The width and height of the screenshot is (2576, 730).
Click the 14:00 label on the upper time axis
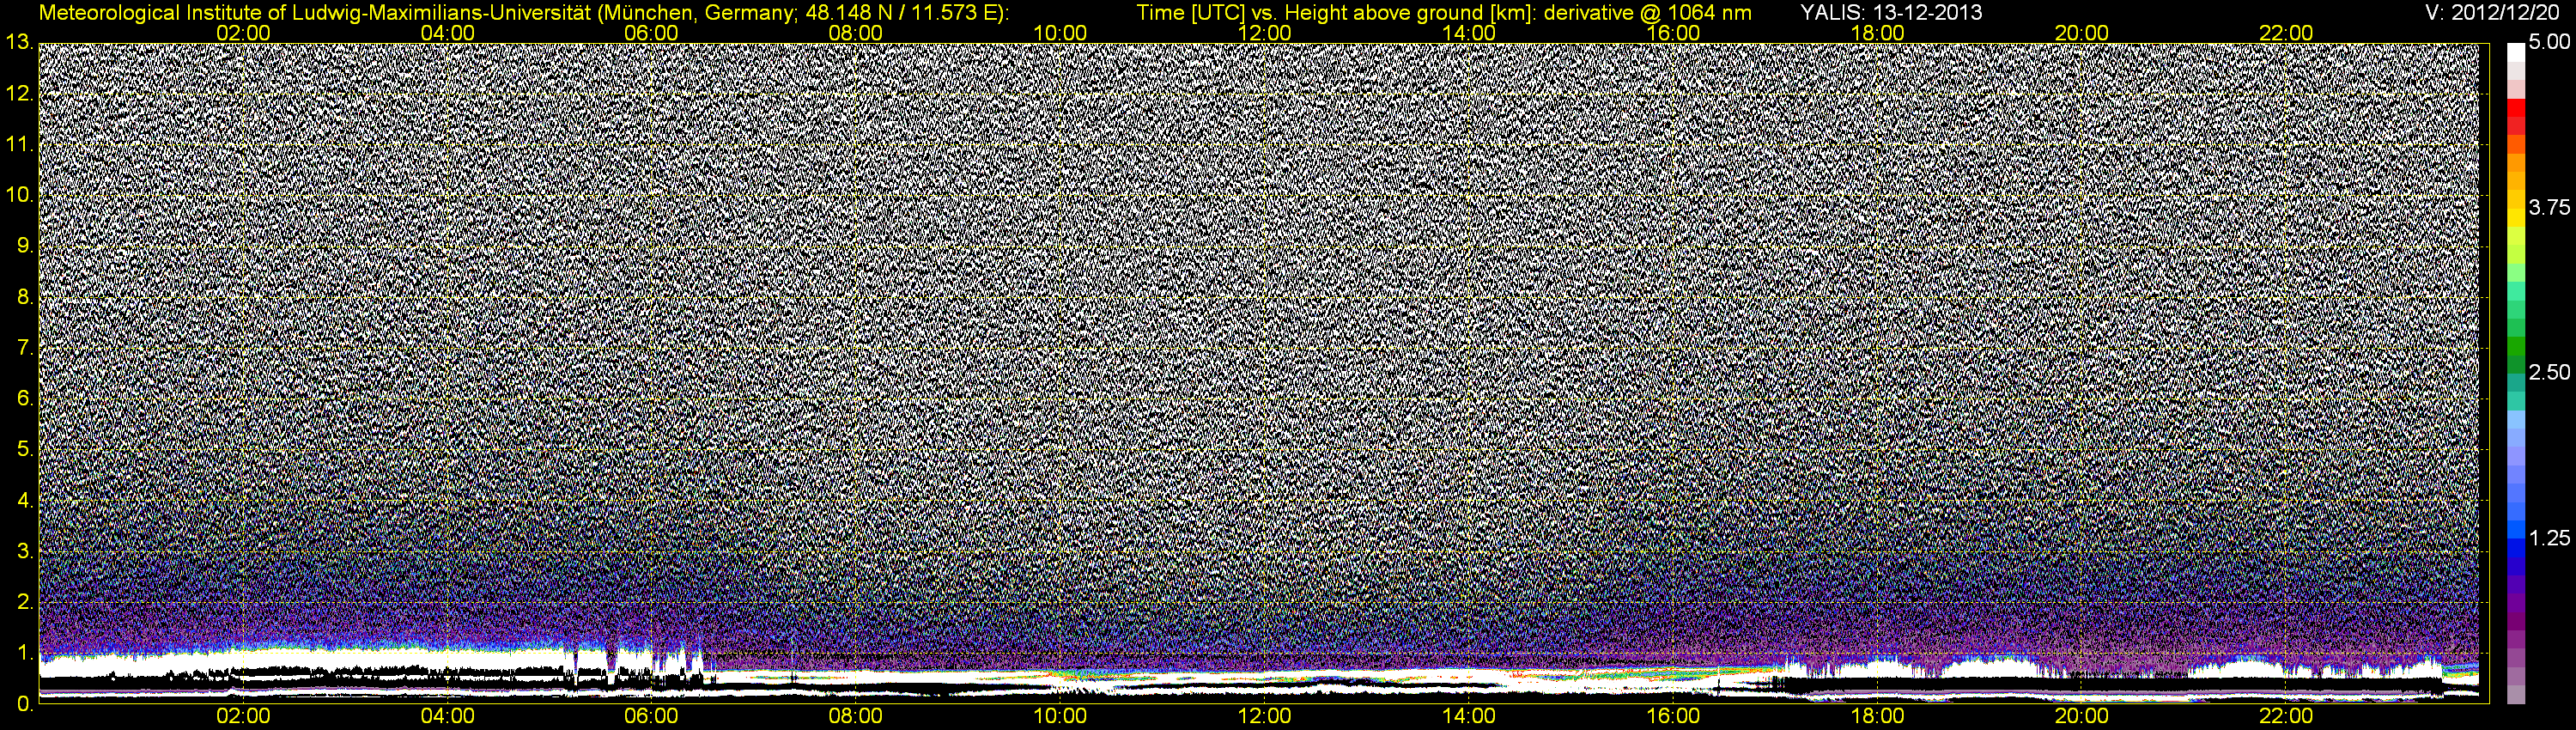click(x=1469, y=33)
